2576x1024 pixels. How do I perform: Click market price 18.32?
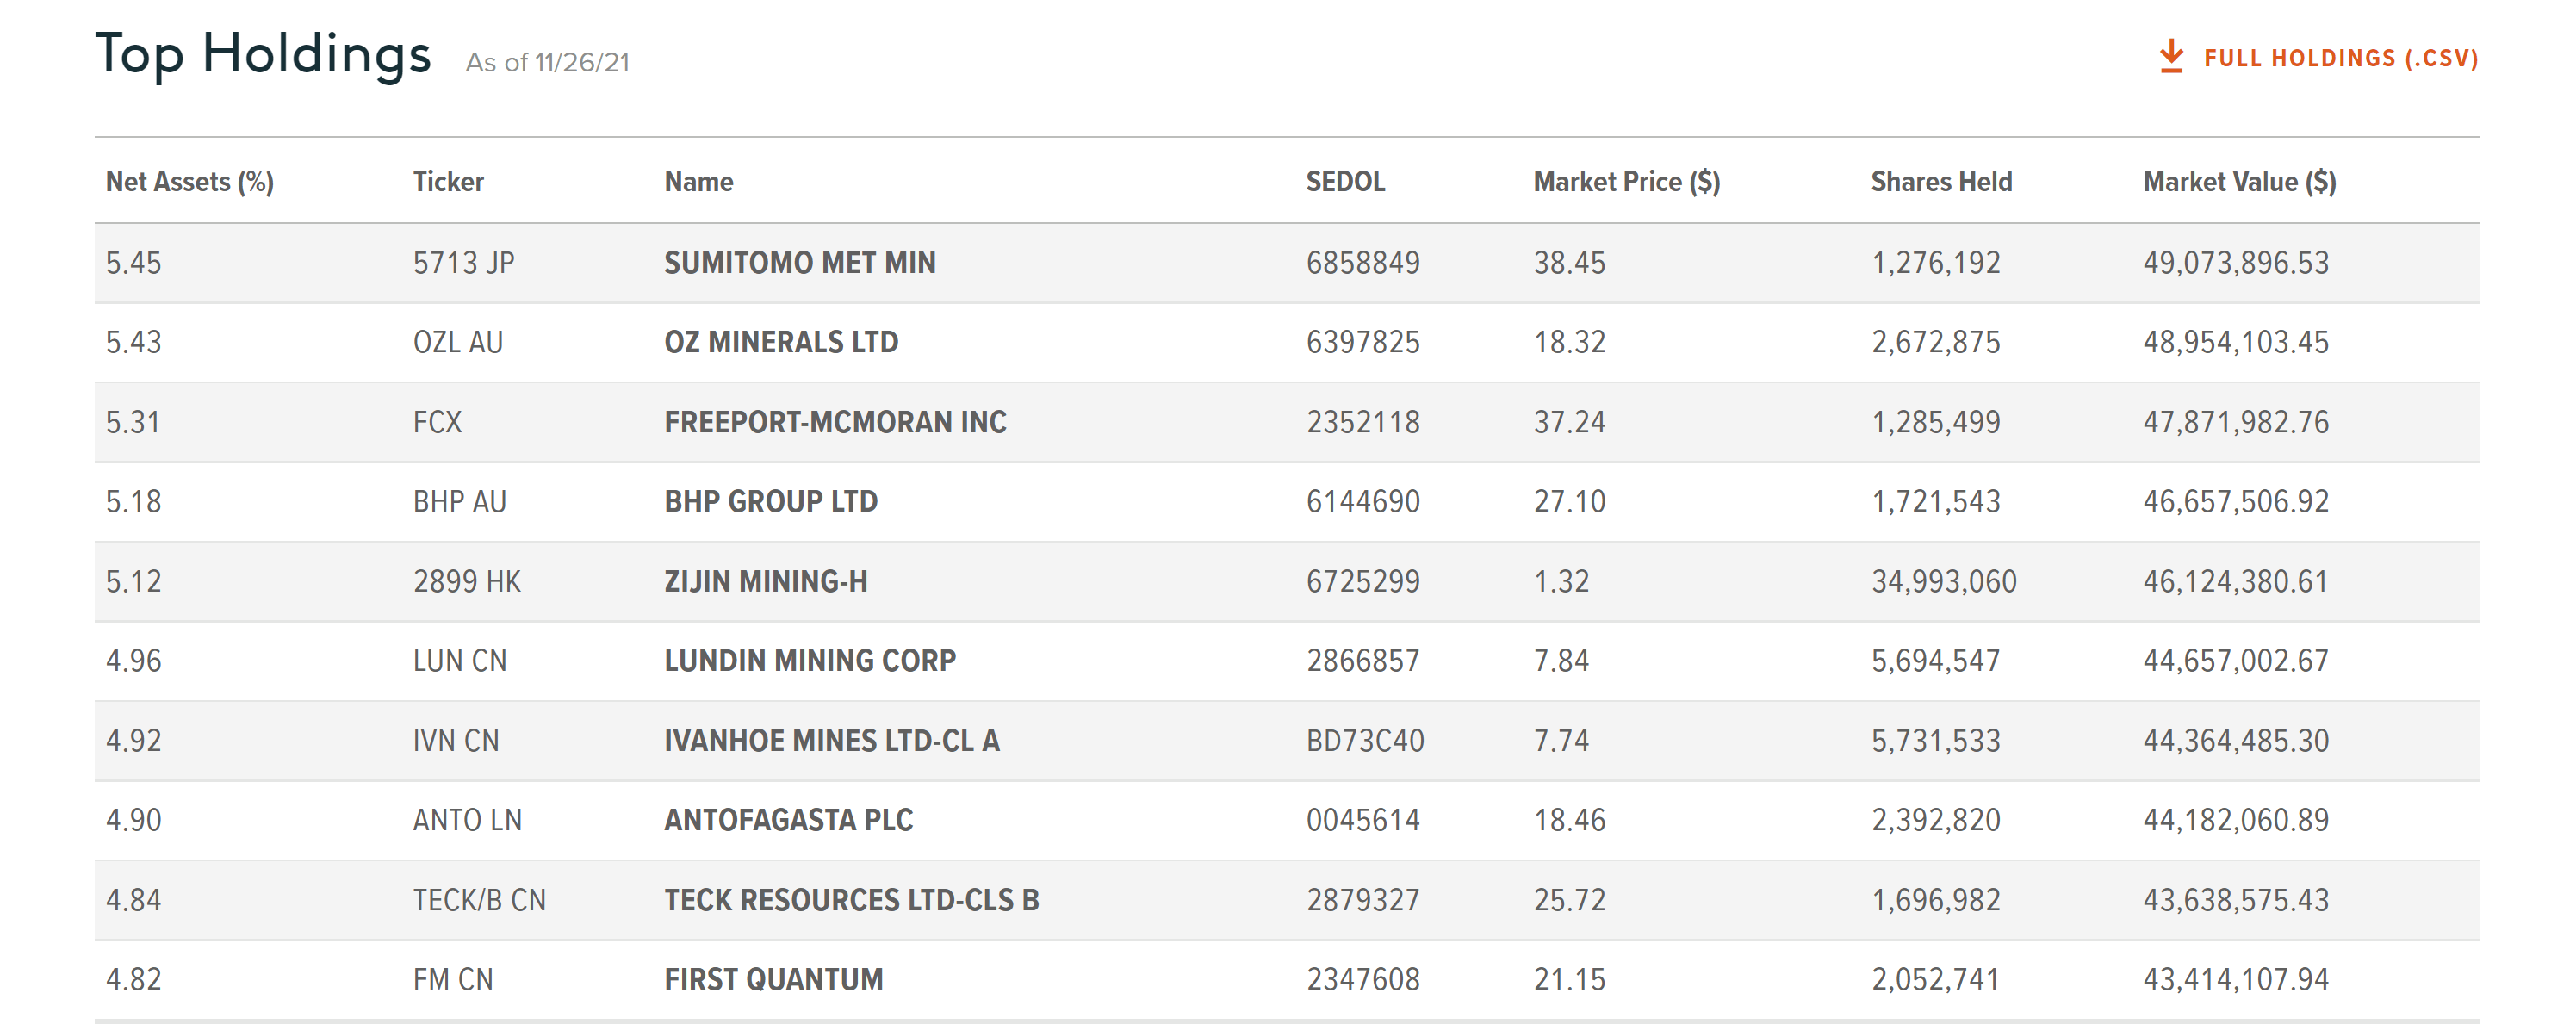[x=1569, y=342]
